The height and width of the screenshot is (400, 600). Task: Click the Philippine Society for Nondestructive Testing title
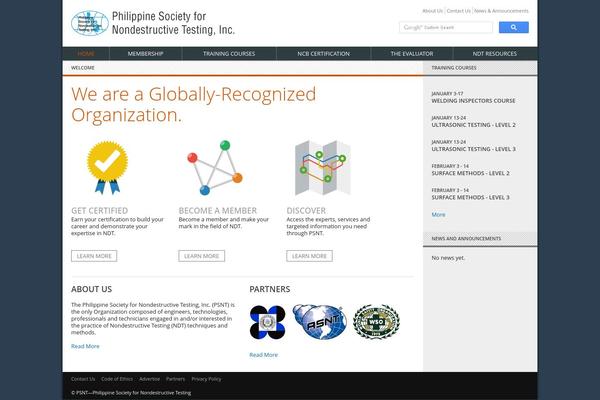click(x=173, y=23)
